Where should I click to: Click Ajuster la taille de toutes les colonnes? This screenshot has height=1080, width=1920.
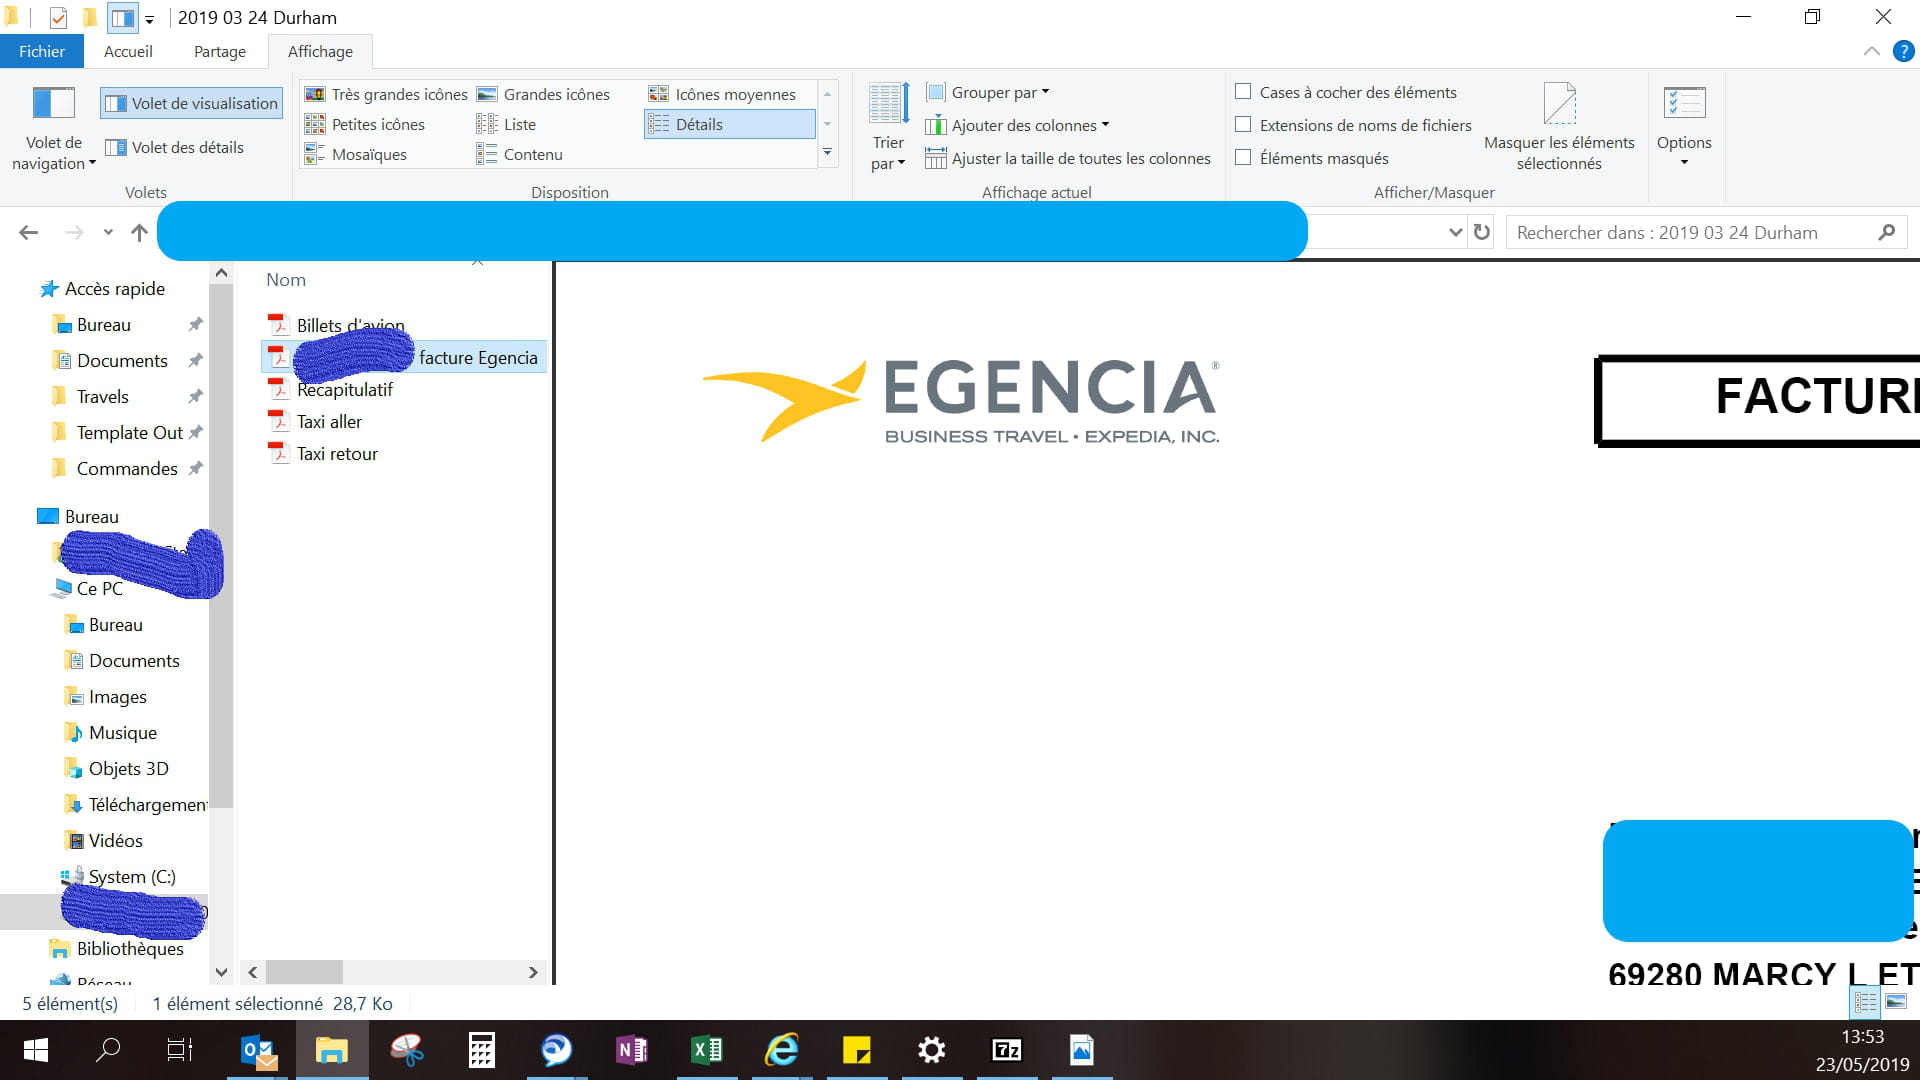pyautogui.click(x=1067, y=158)
